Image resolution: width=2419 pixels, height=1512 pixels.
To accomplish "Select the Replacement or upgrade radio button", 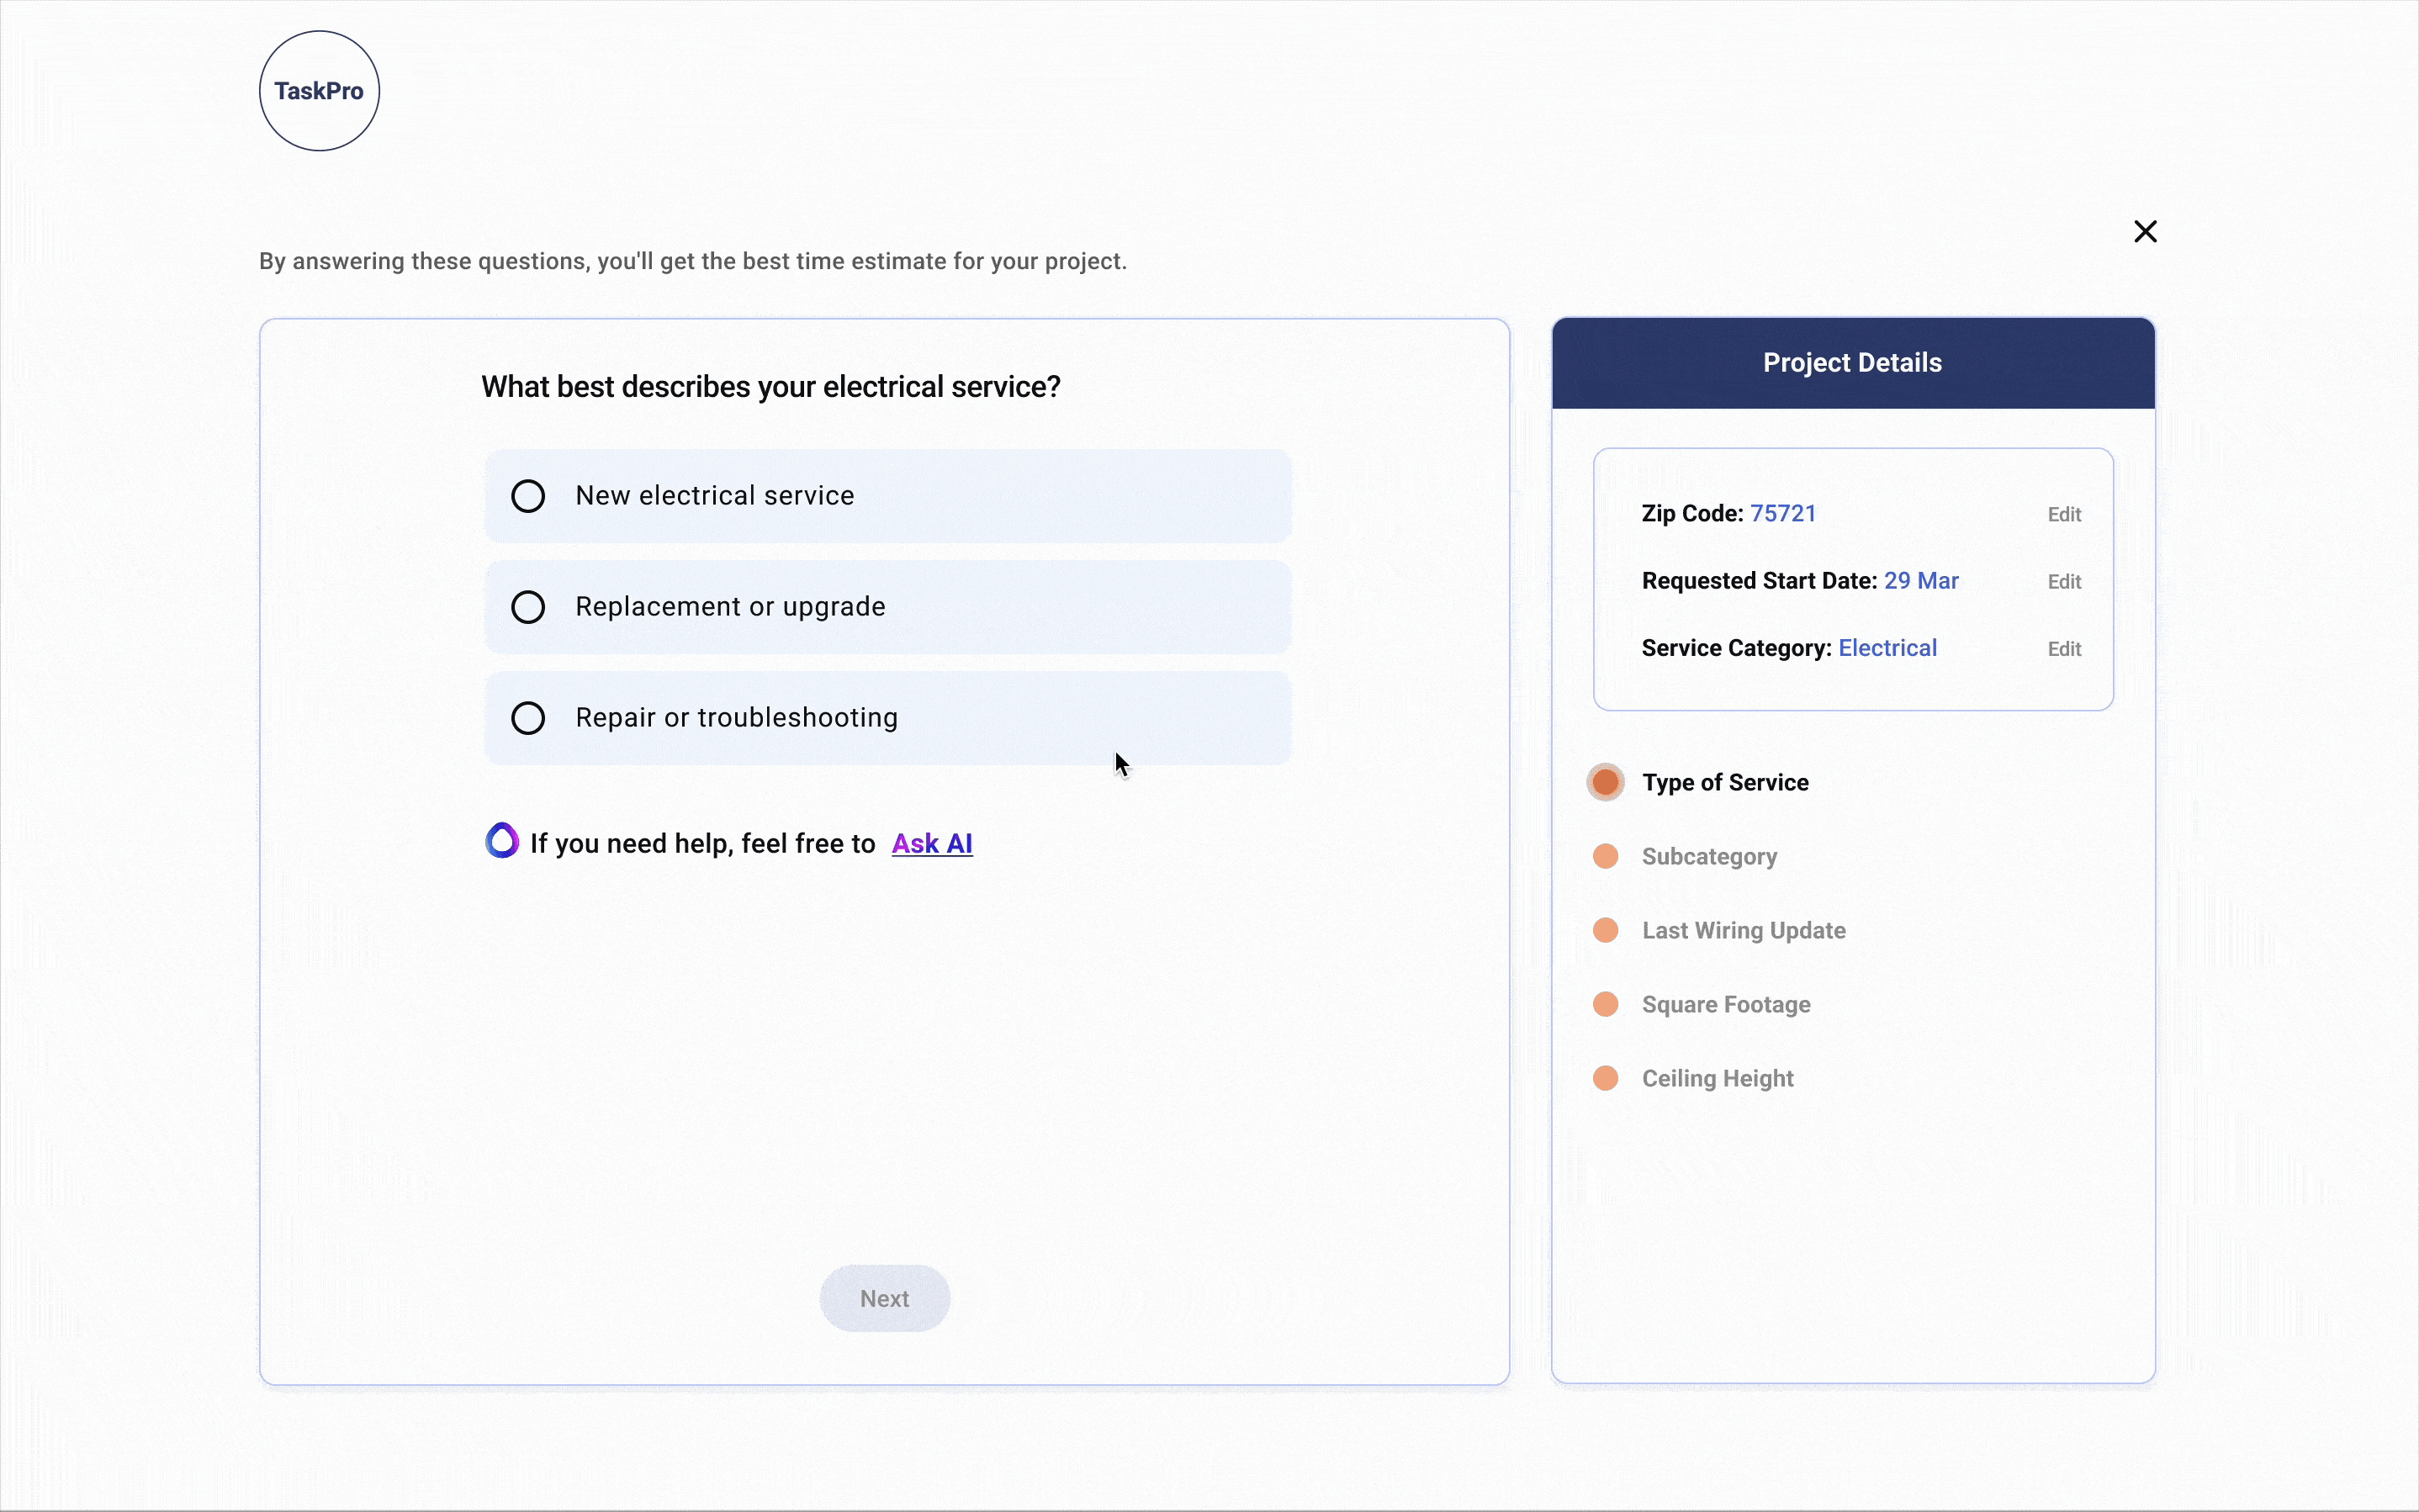I will [x=528, y=607].
